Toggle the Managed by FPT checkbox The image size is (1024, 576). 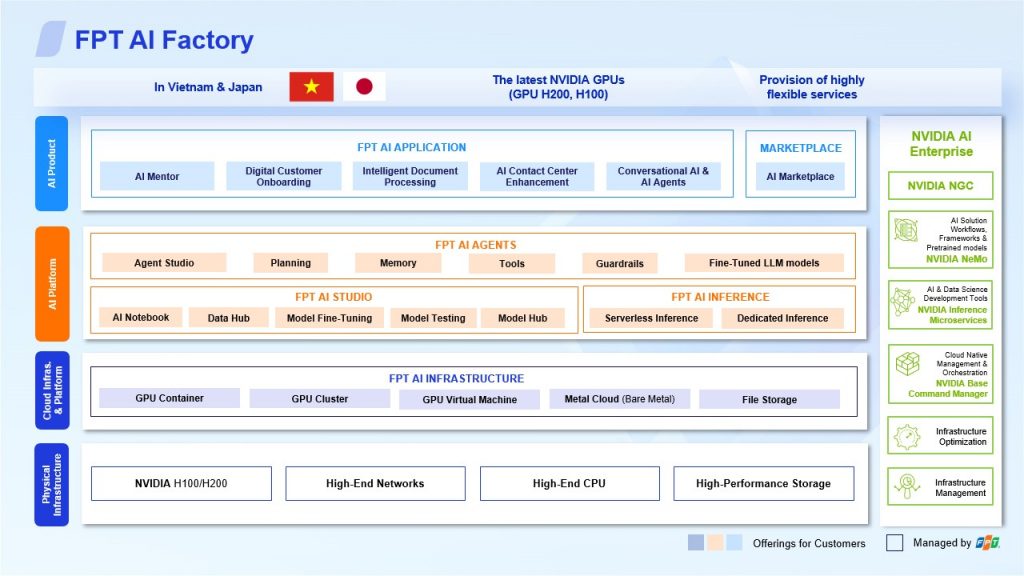pyautogui.click(x=893, y=542)
